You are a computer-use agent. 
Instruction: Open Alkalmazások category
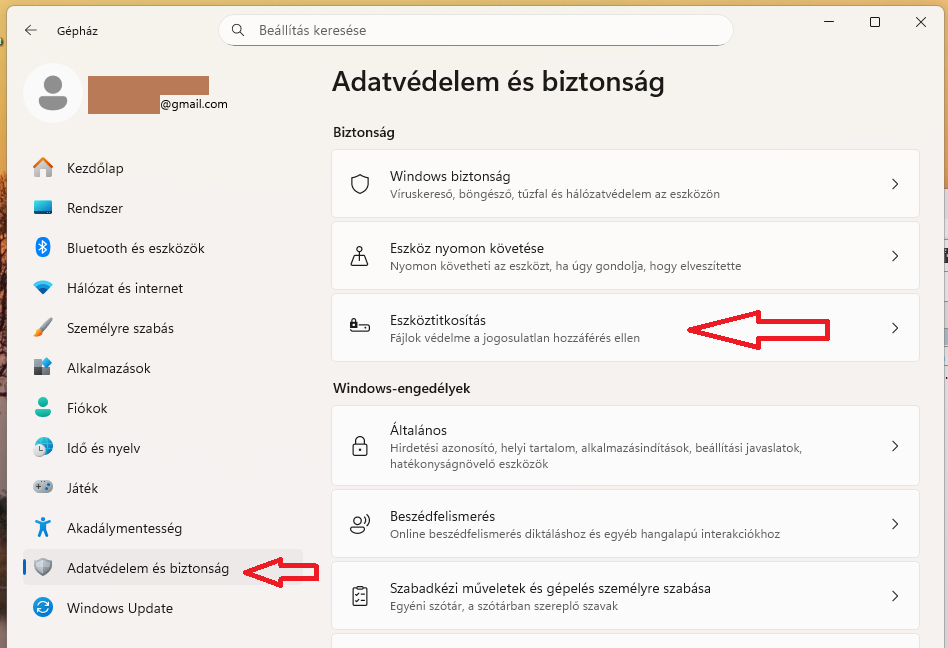(x=163, y=368)
